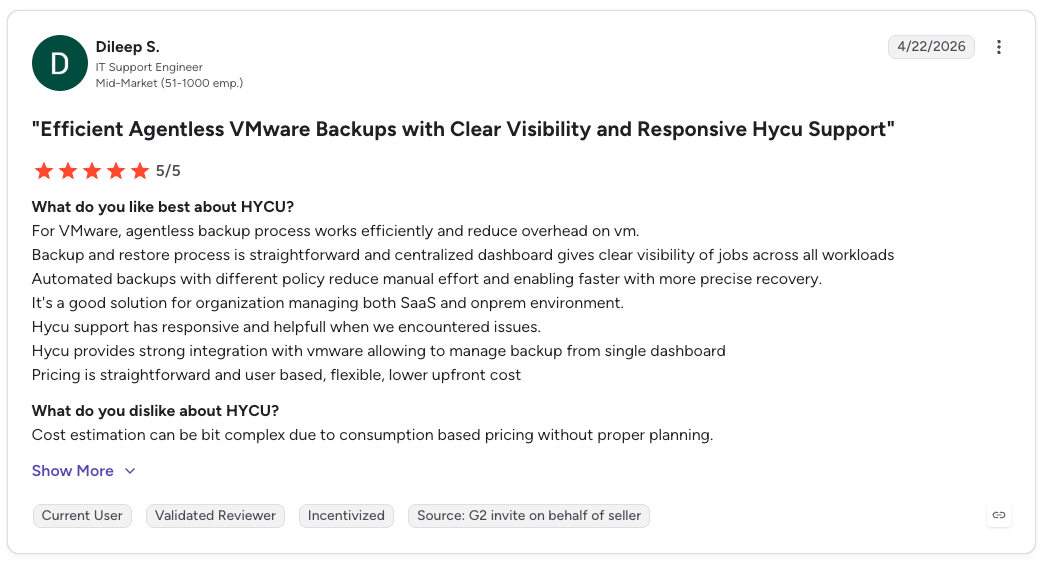
Task: Click the green D avatar
Action: (60, 63)
